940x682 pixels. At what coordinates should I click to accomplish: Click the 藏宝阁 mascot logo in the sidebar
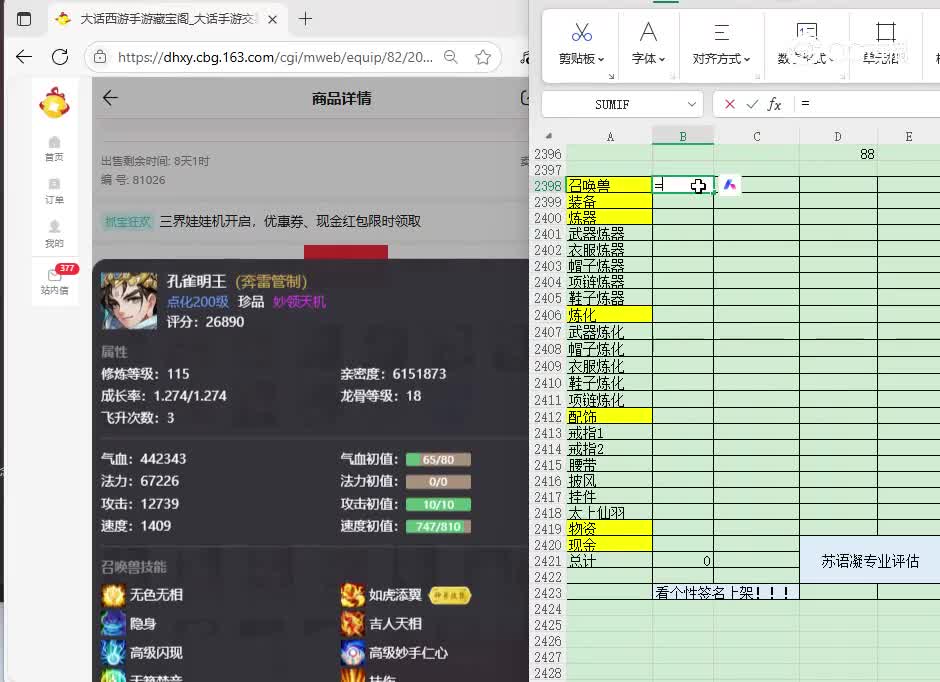(x=55, y=102)
